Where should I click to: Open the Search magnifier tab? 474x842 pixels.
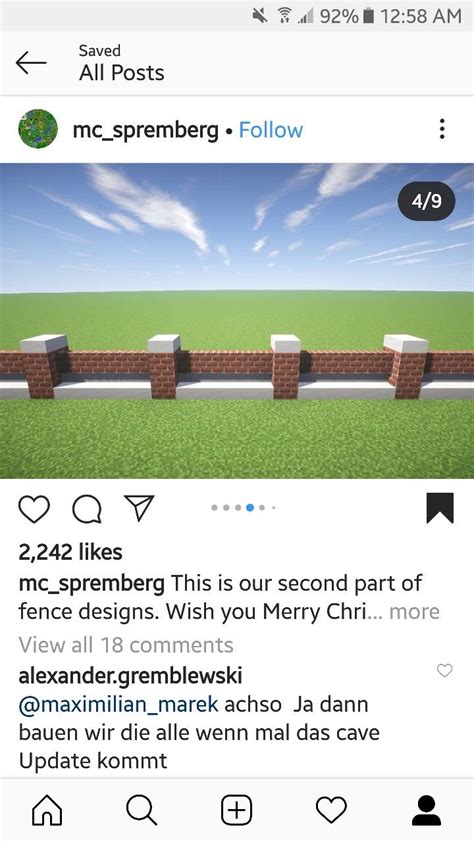coord(142,810)
